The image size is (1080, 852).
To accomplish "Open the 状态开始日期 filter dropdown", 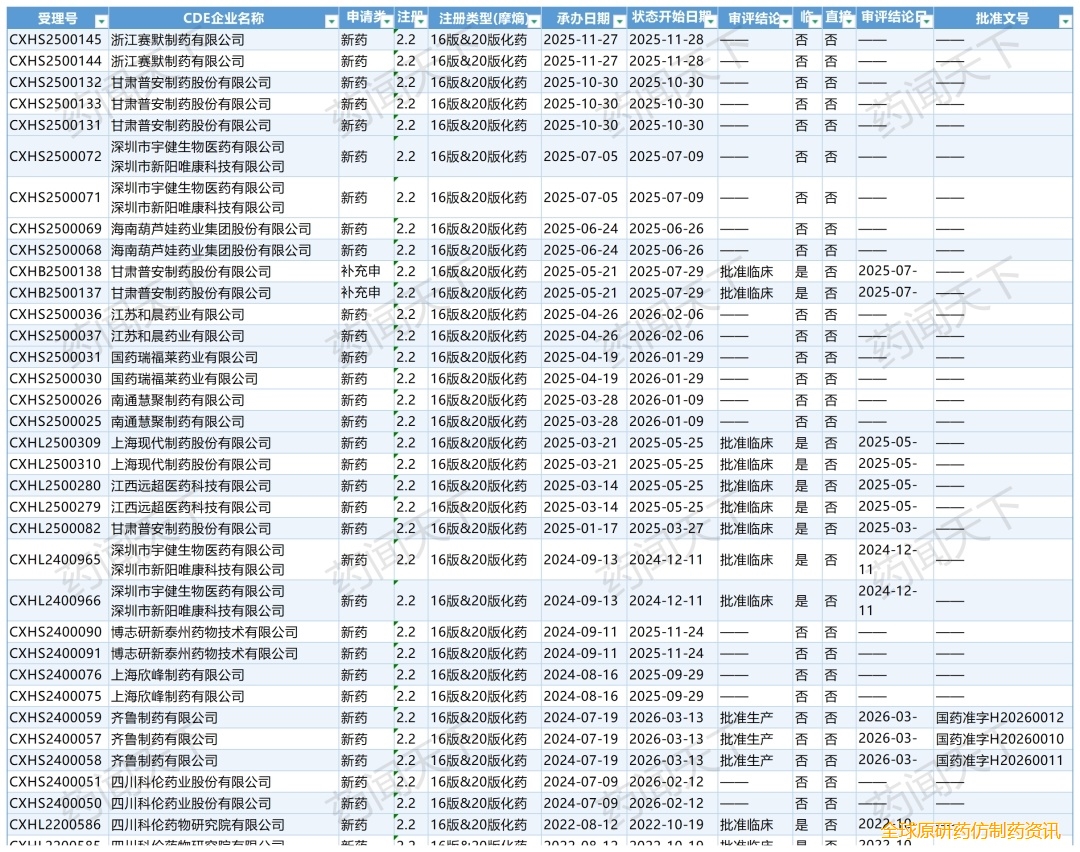I will click(709, 21).
